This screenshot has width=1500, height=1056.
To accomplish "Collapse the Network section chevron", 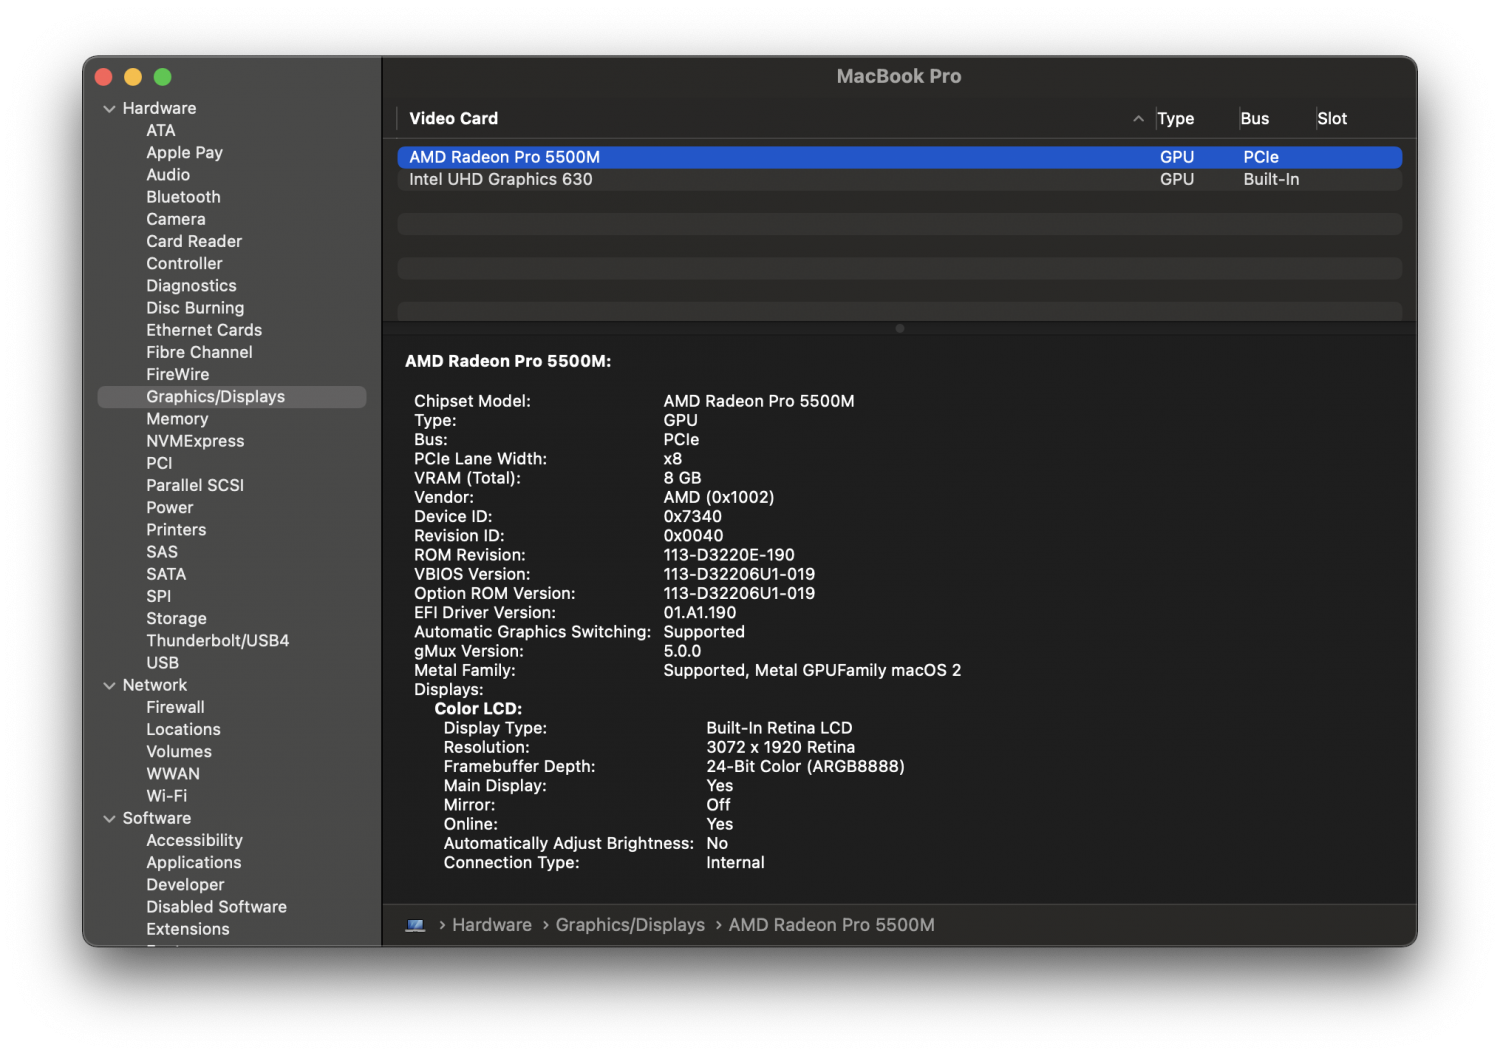I will point(109,686).
